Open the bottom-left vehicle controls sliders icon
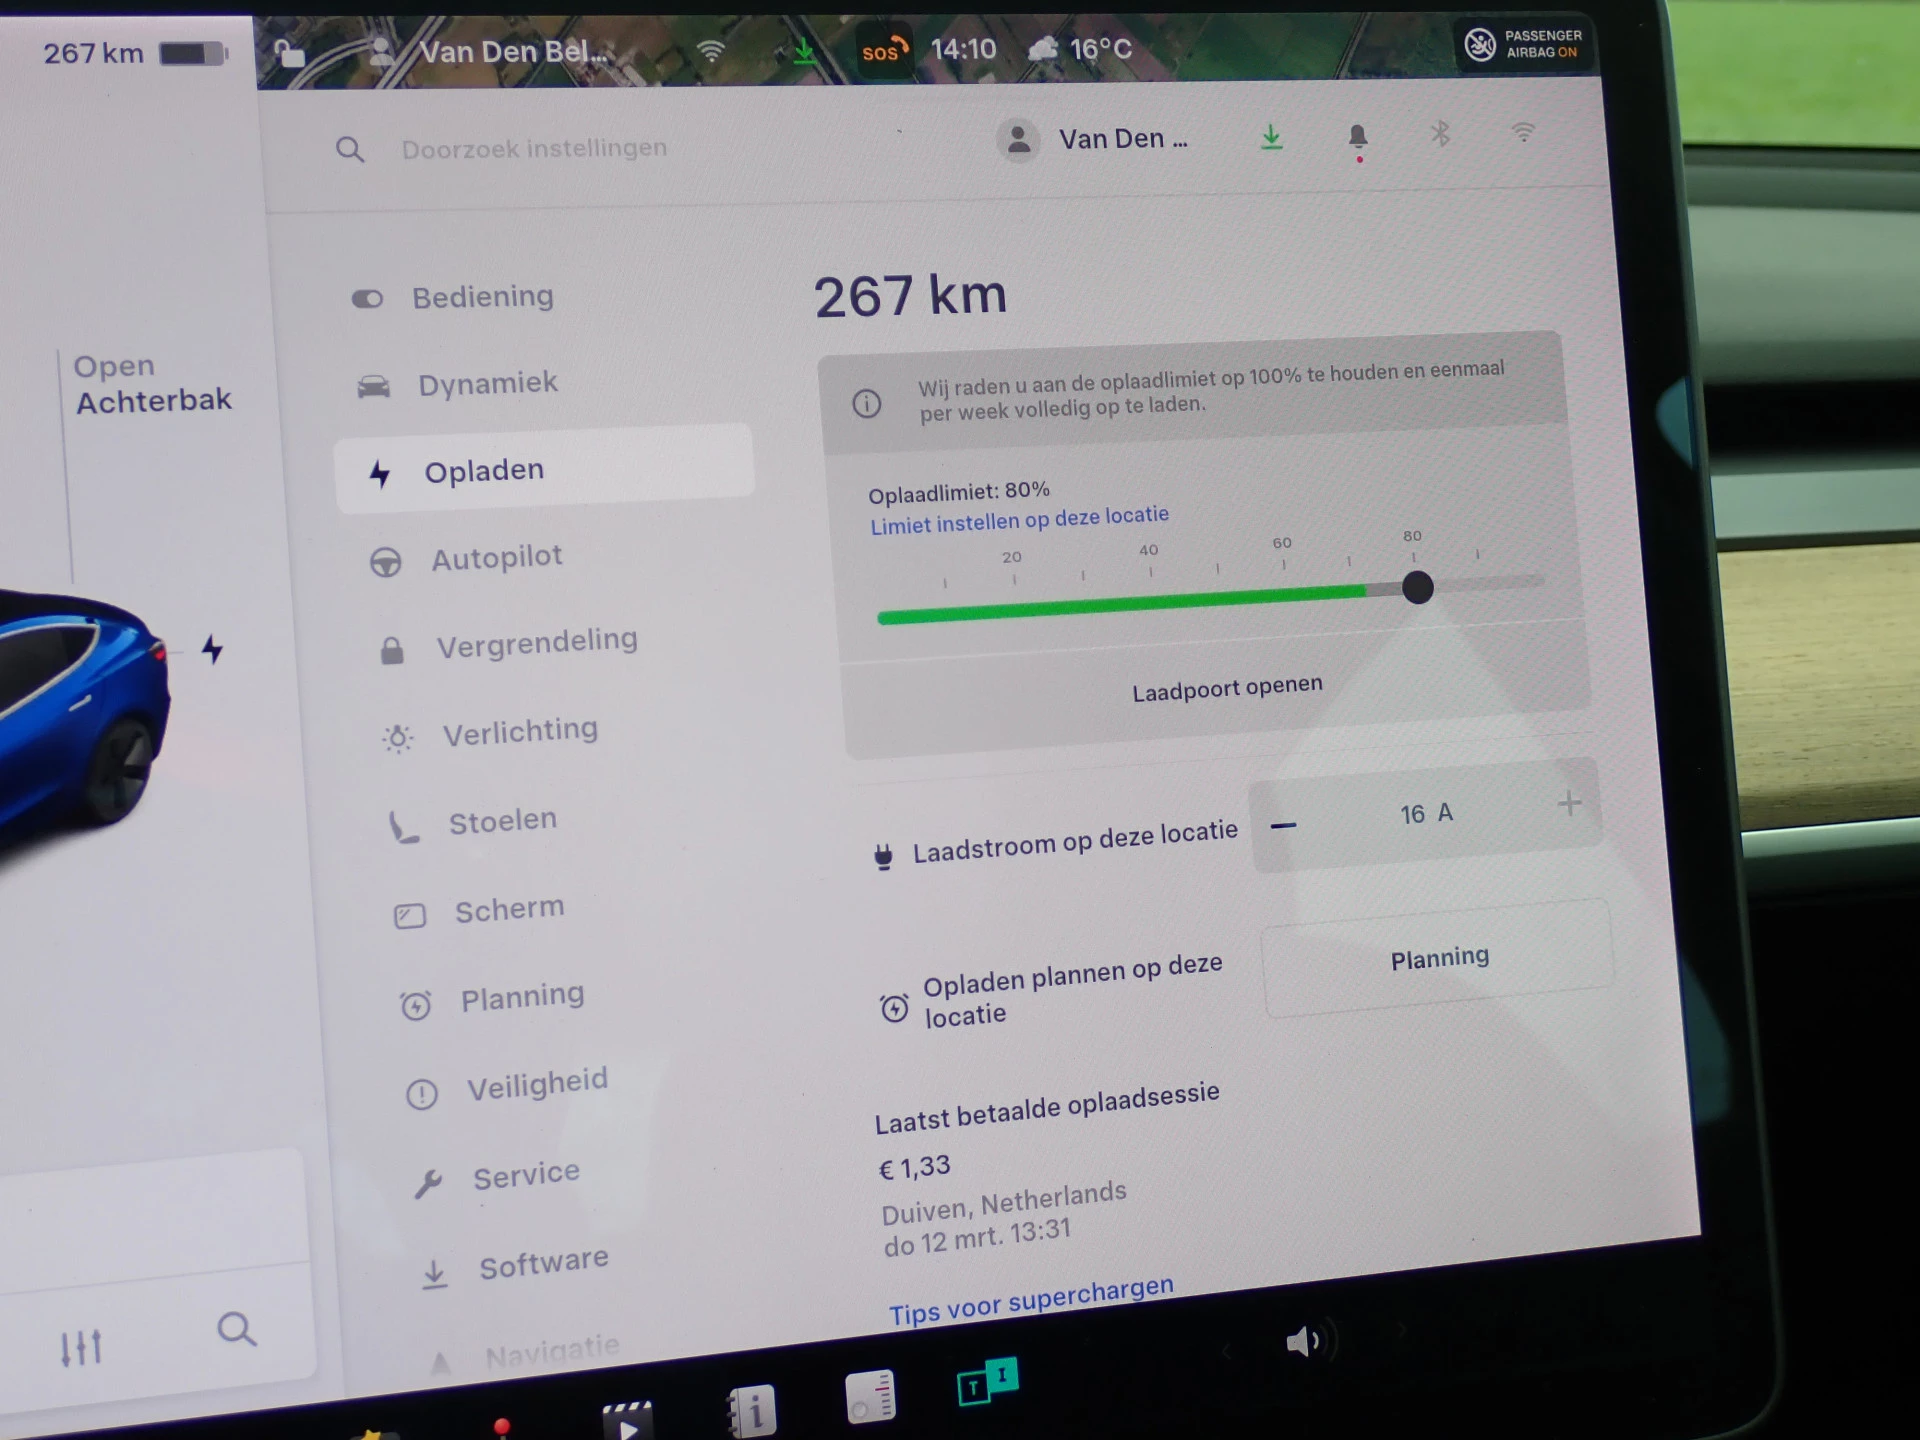The image size is (1920, 1440). point(81,1346)
